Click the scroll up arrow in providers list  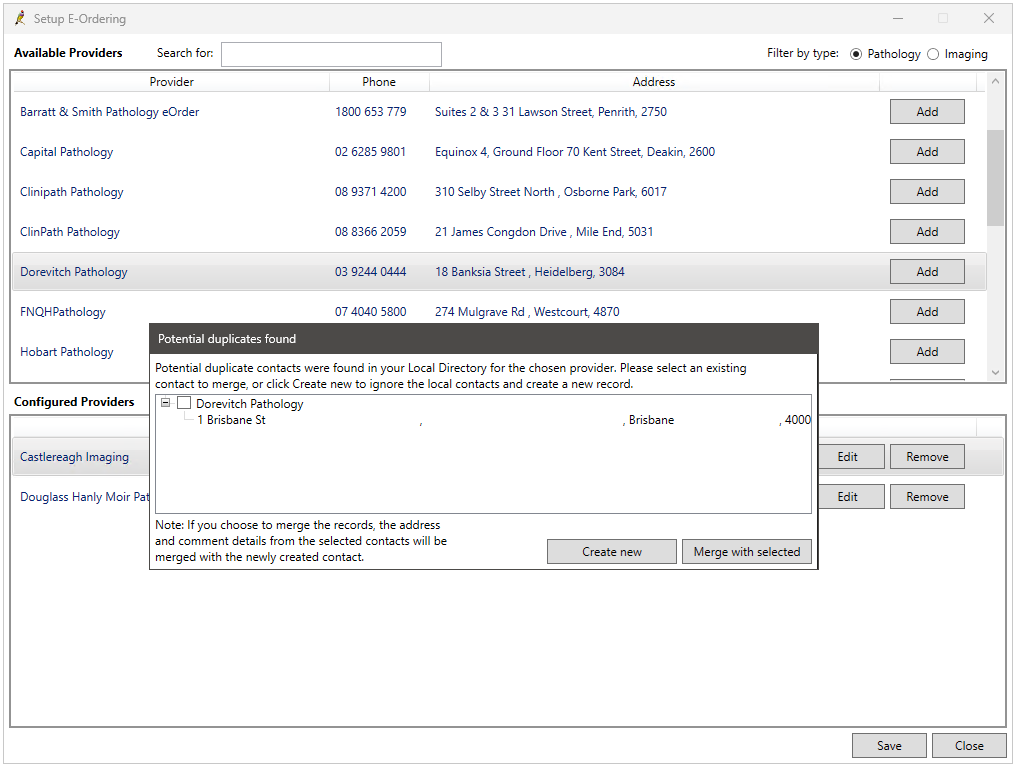click(x=995, y=81)
